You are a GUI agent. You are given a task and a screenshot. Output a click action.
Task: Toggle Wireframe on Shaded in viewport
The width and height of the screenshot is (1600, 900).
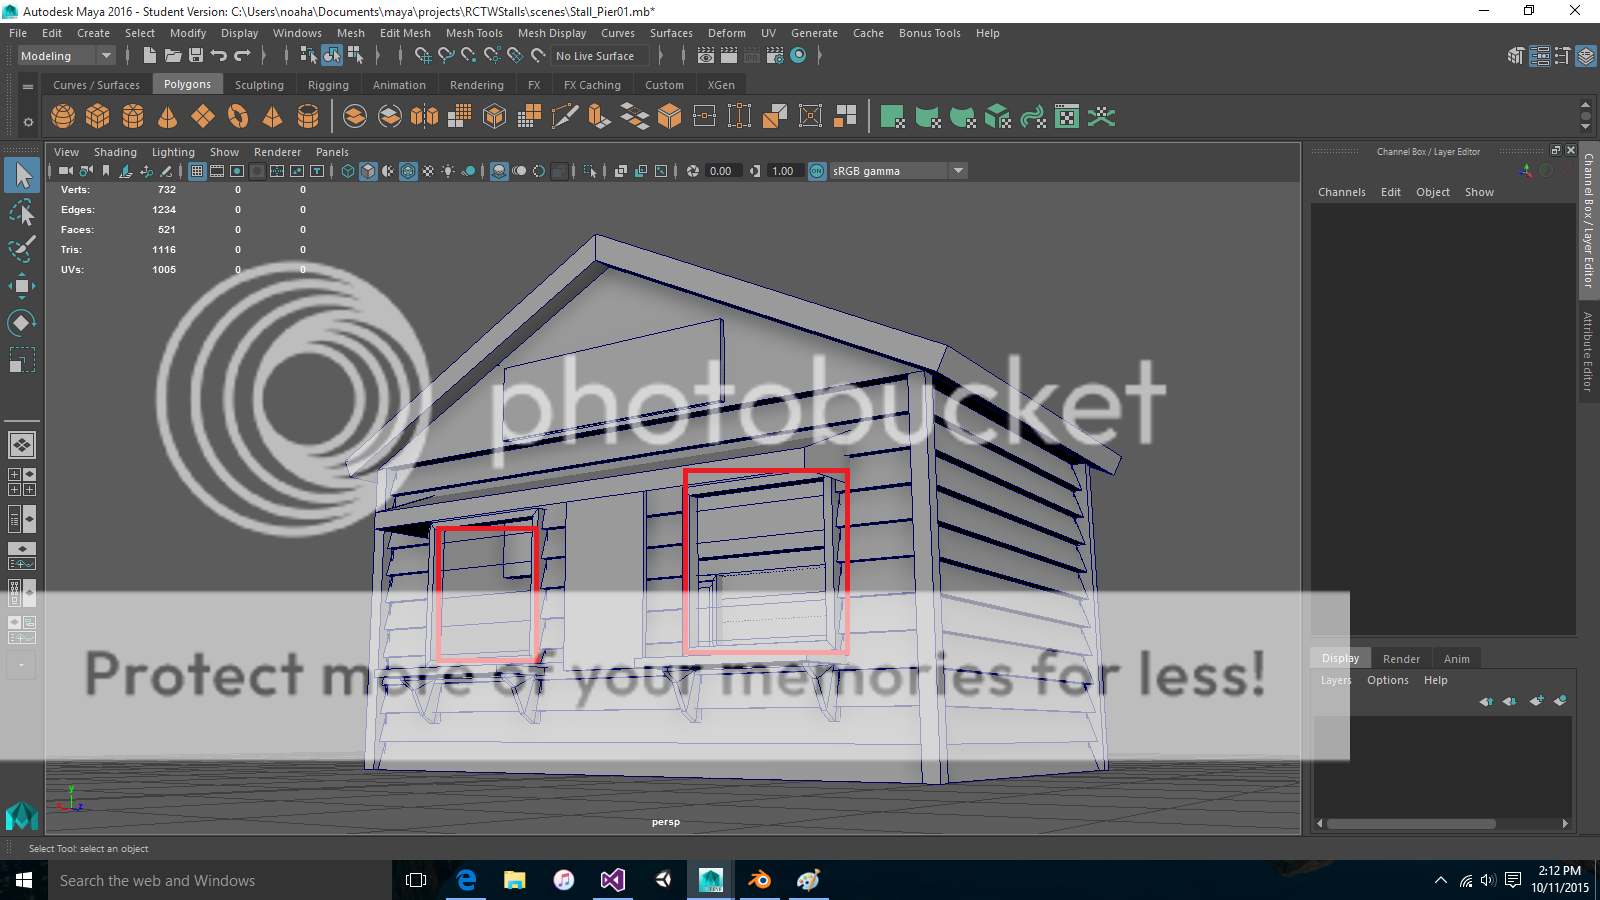pos(408,171)
